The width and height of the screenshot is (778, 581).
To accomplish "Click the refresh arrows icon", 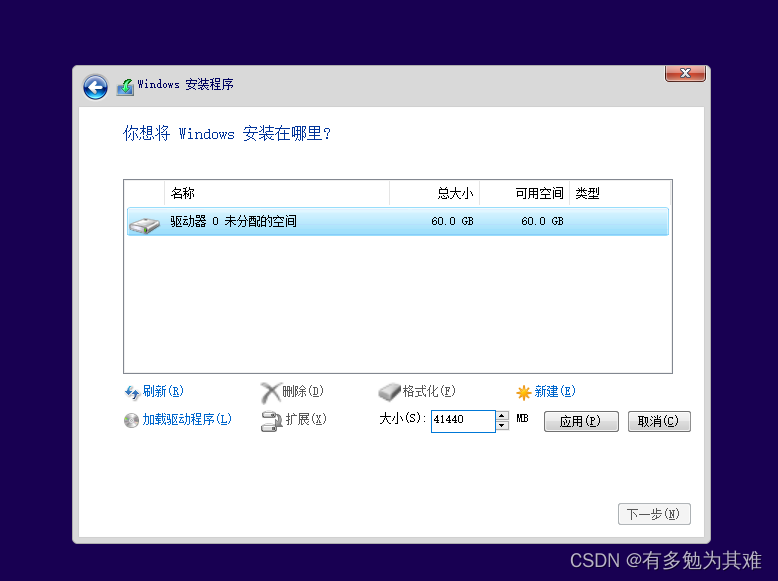I will (x=132, y=392).
